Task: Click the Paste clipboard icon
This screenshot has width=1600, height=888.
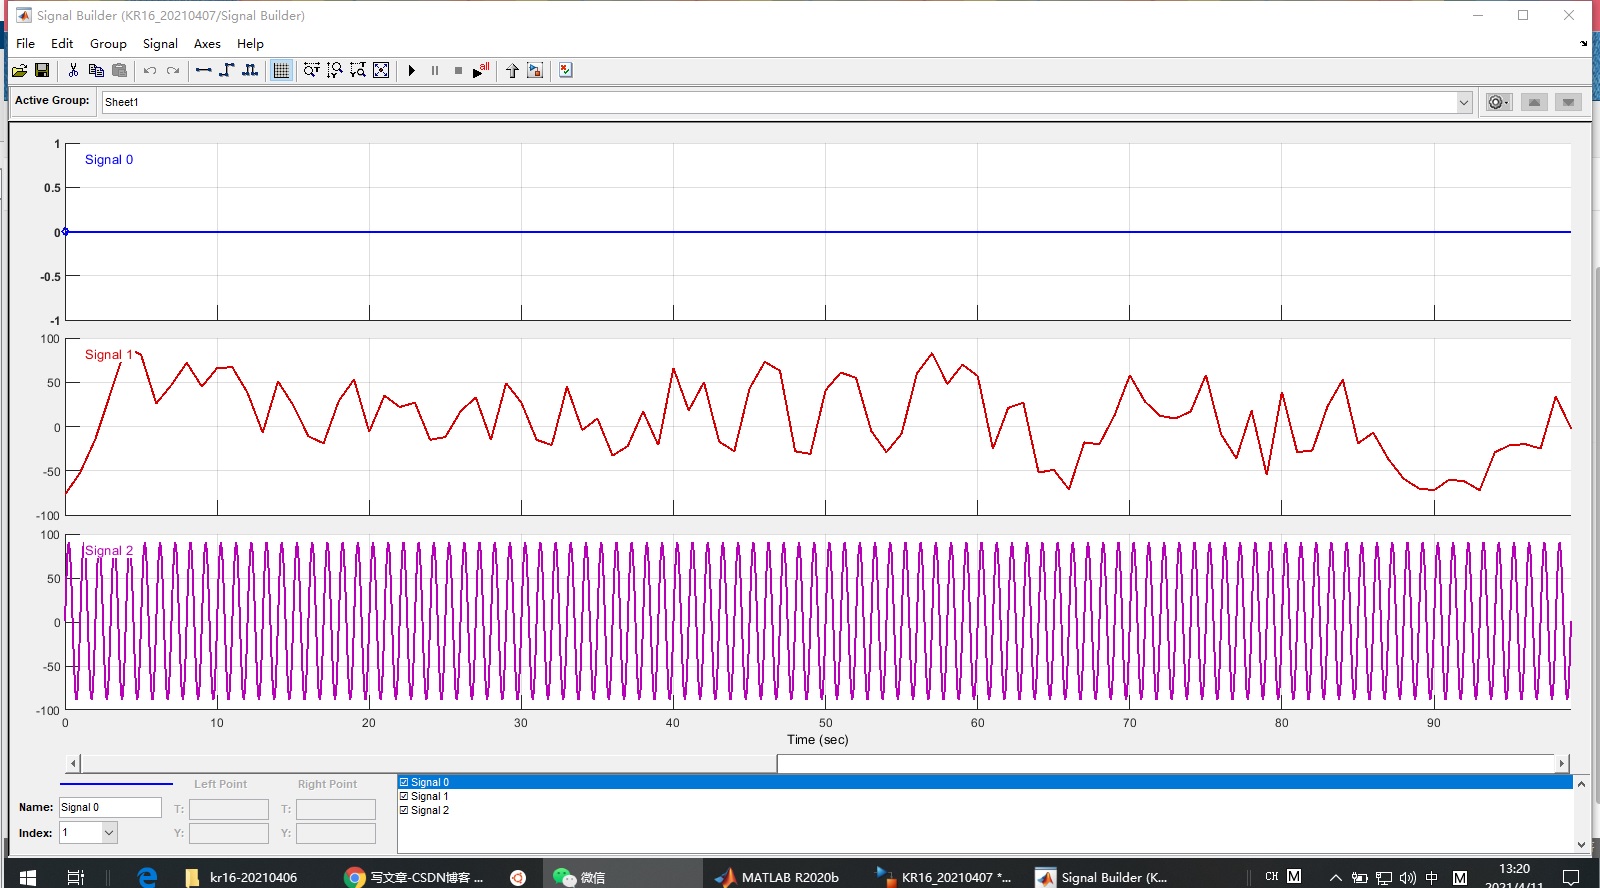Action: pos(119,70)
